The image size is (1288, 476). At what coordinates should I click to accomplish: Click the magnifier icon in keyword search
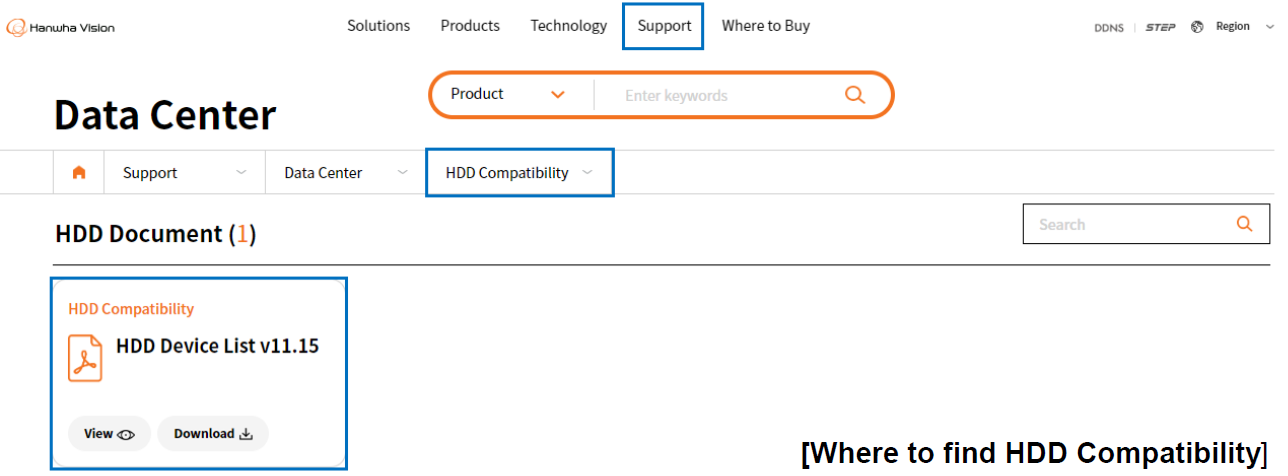click(854, 95)
